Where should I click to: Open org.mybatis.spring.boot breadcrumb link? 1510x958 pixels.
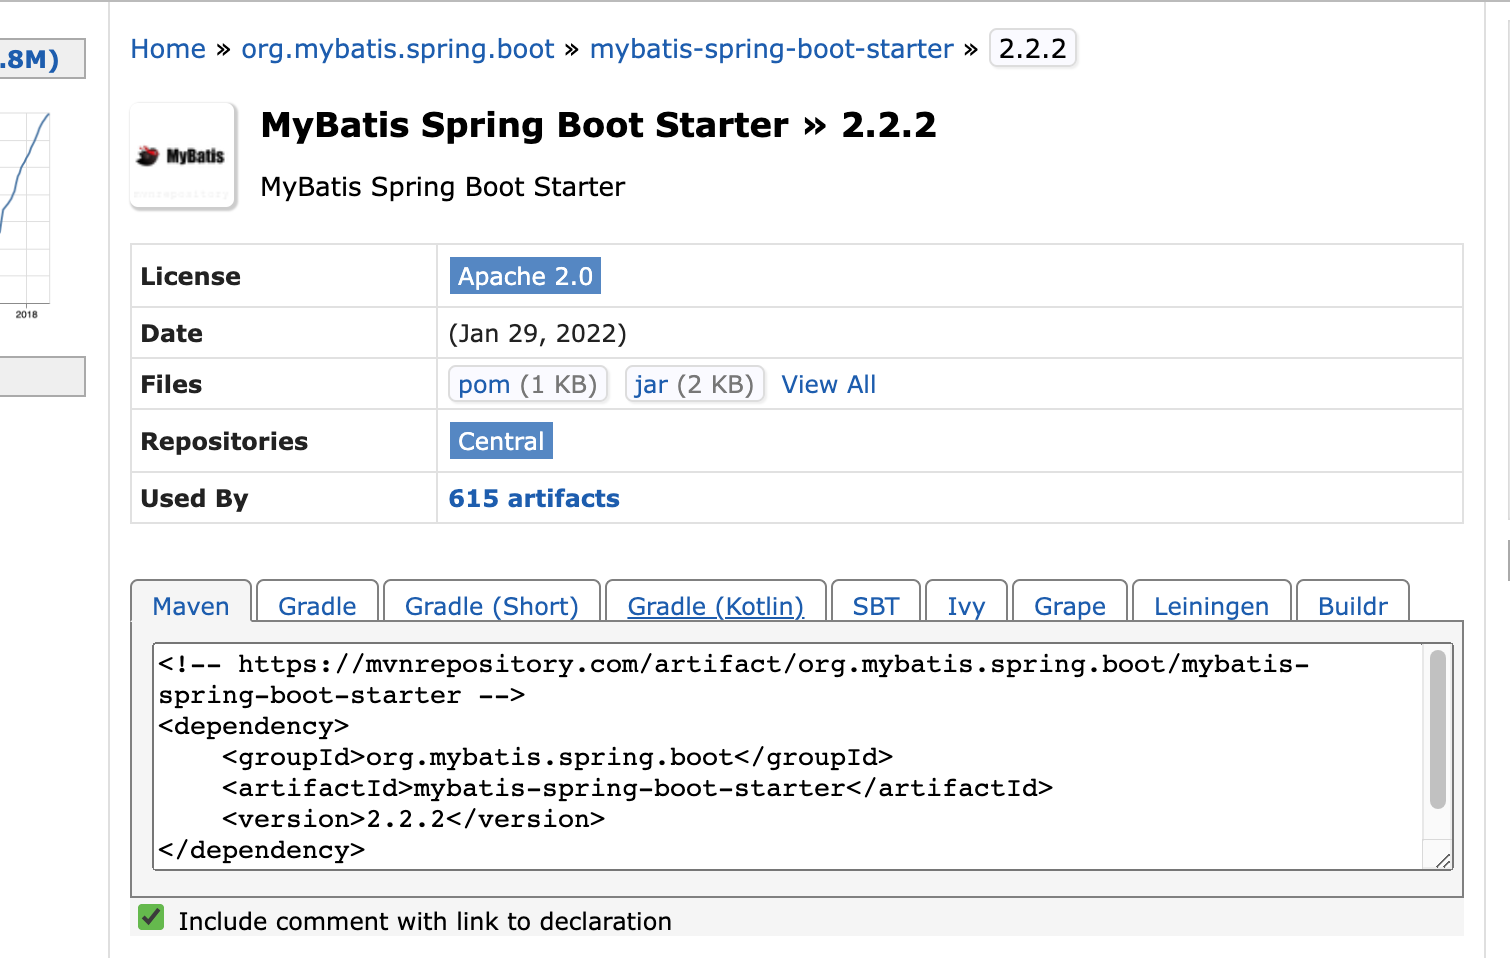pos(397,49)
